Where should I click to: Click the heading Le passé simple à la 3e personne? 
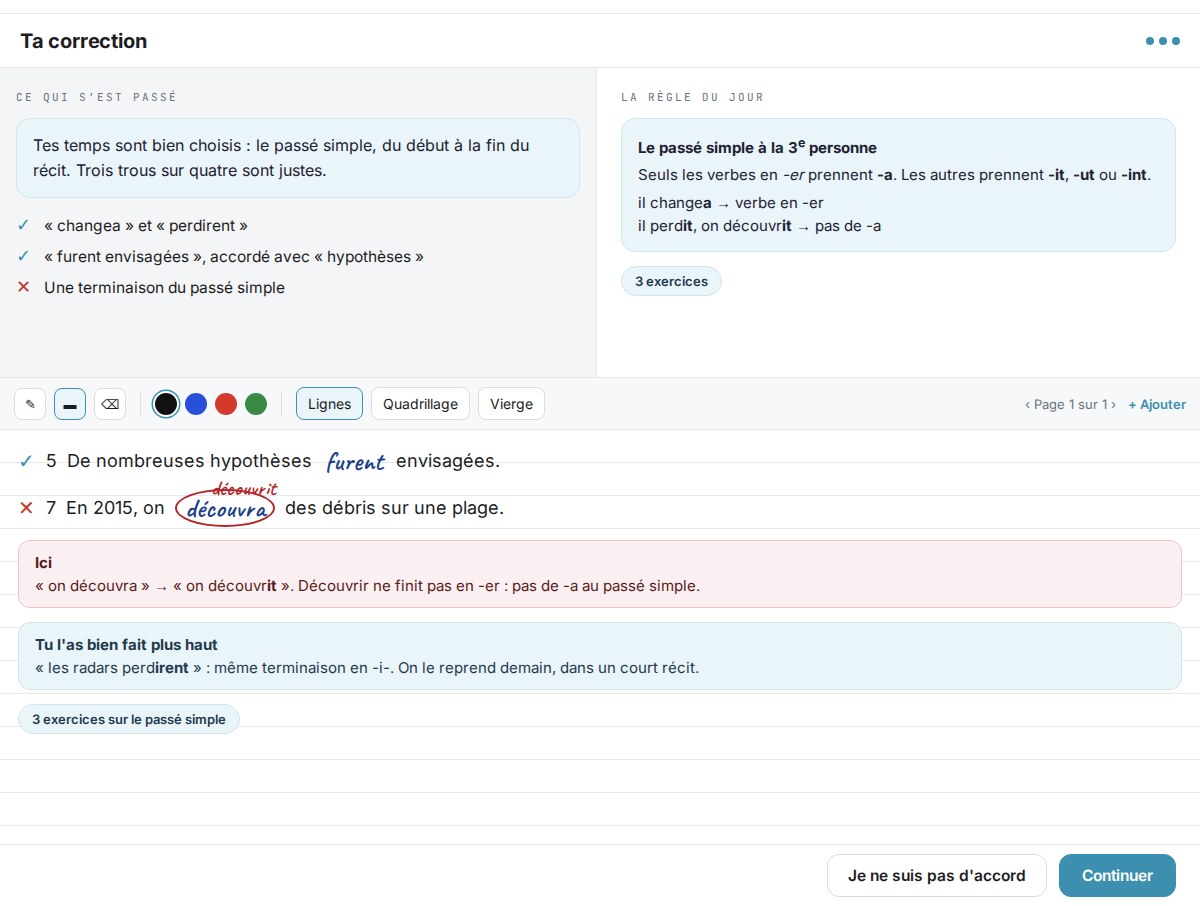pyautogui.click(x=757, y=147)
